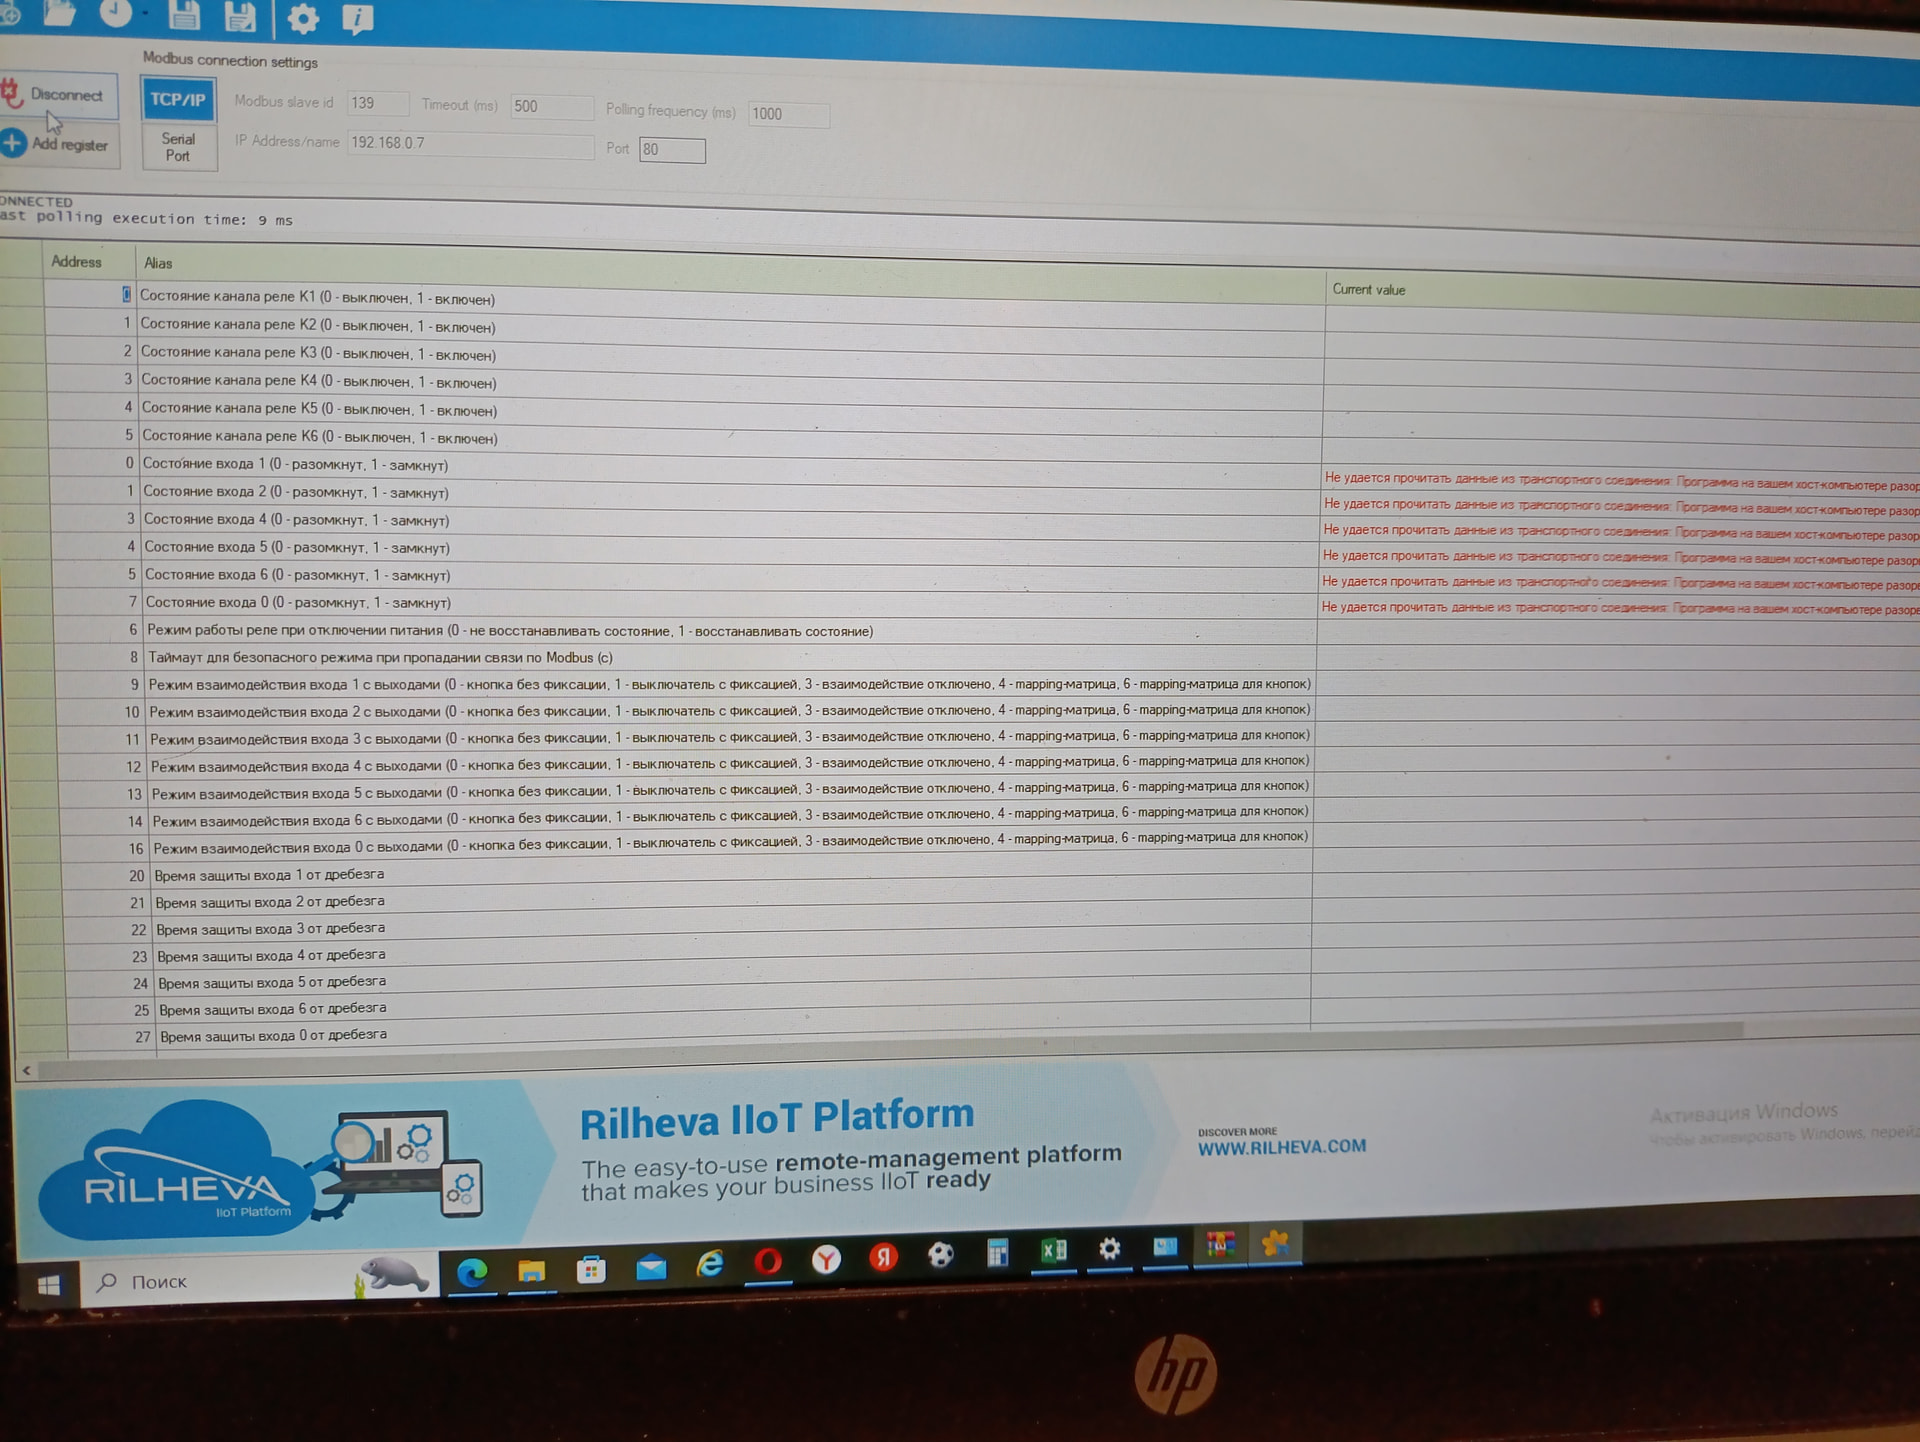
Task: Select the TCP/IP connection mode
Action: [x=178, y=100]
